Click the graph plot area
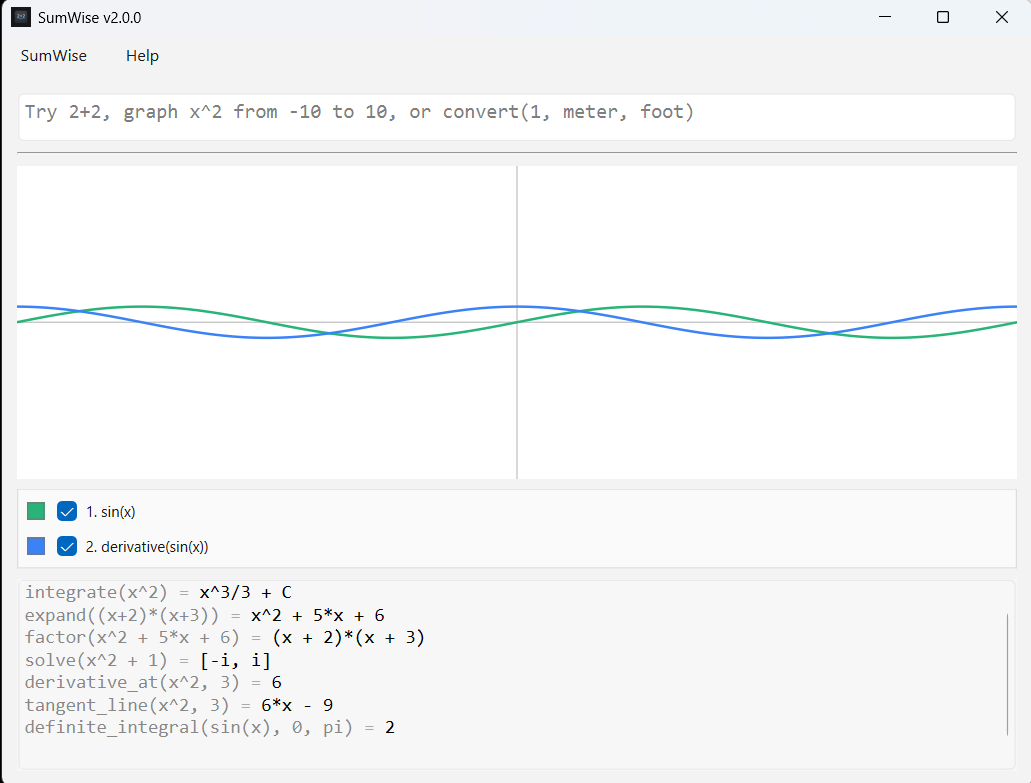This screenshot has height=783, width=1031. tap(517, 322)
